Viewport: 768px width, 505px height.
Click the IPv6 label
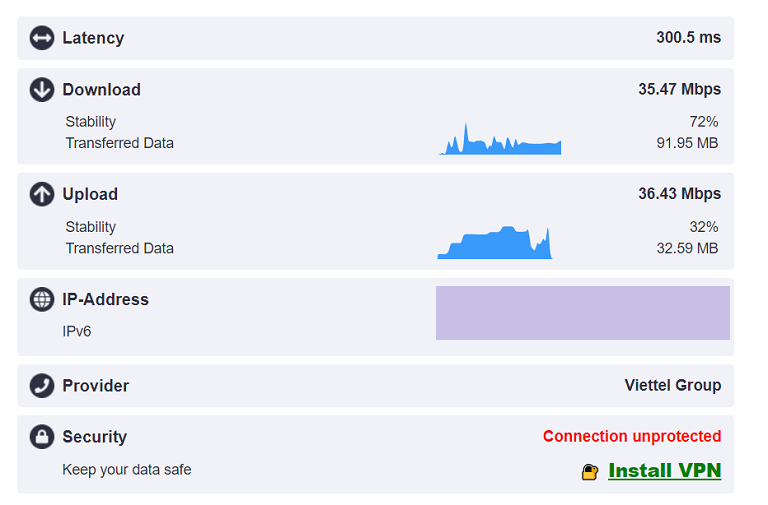(76, 332)
